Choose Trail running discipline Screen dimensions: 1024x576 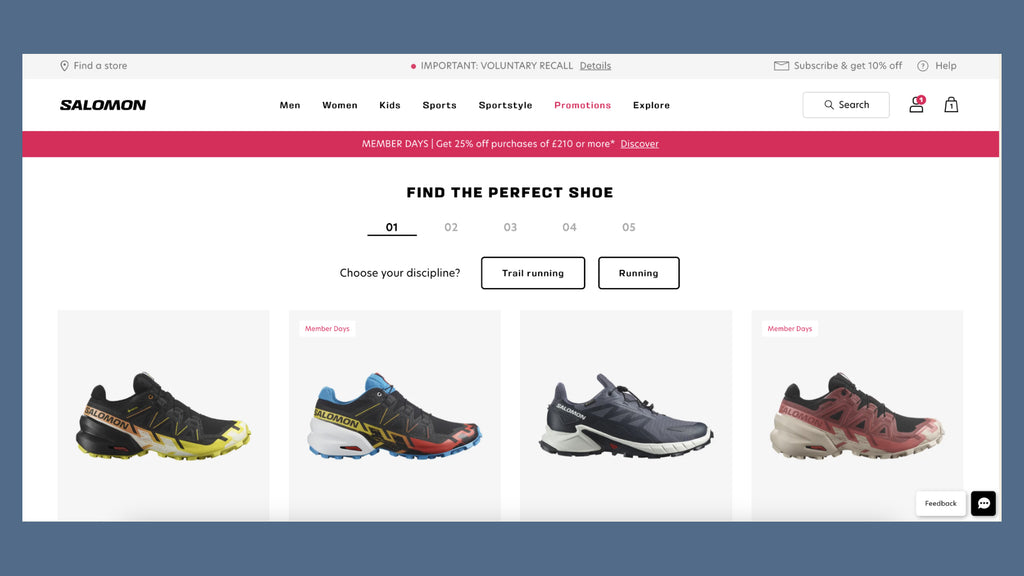(x=533, y=273)
